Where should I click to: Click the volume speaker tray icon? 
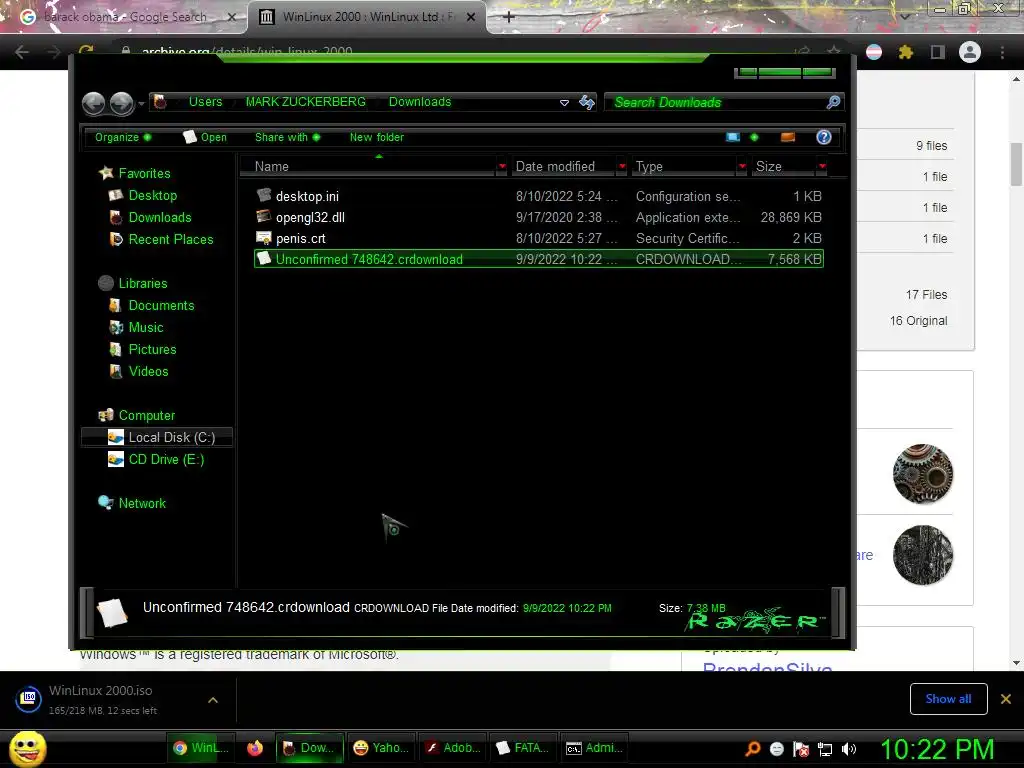(x=848, y=749)
